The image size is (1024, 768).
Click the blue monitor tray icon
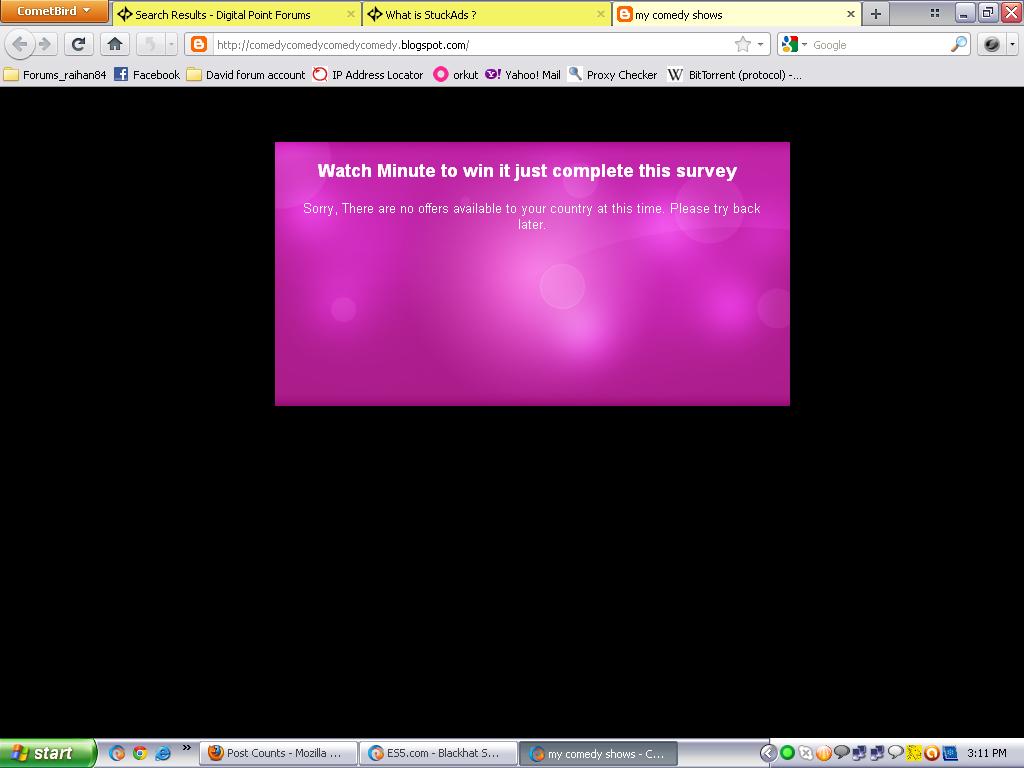point(949,753)
